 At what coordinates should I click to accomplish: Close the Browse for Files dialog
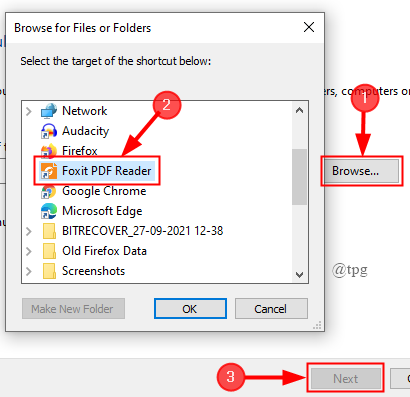pyautogui.click(x=309, y=27)
